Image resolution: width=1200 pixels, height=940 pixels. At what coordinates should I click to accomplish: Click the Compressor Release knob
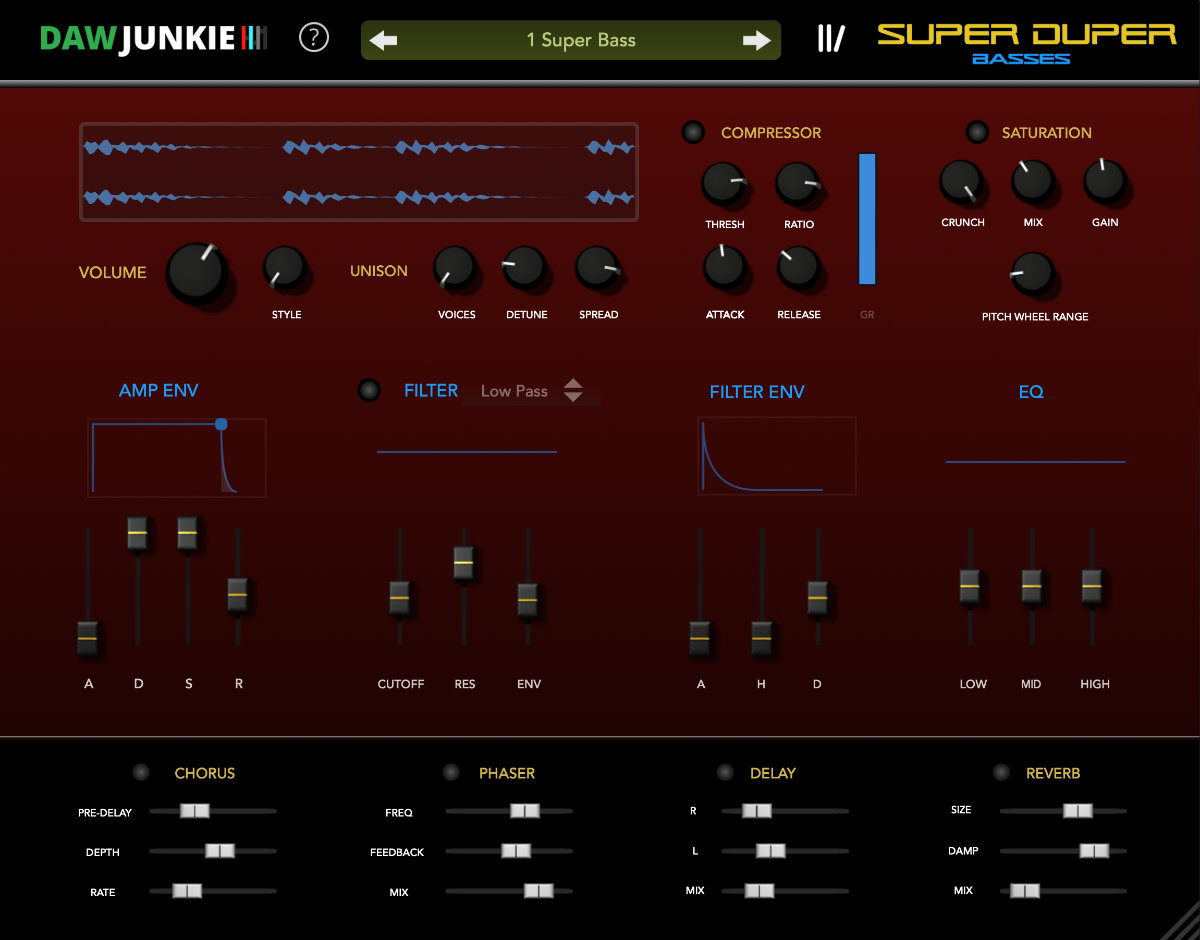799,267
